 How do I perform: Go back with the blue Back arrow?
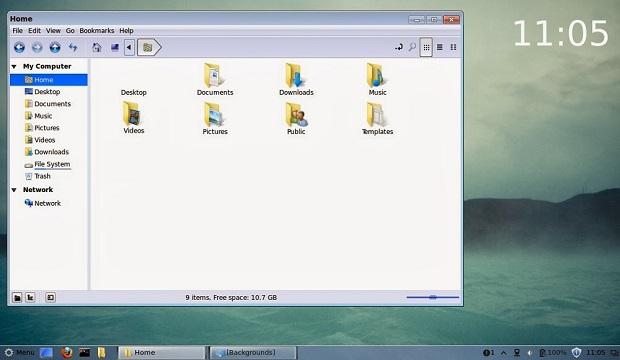(x=19, y=47)
